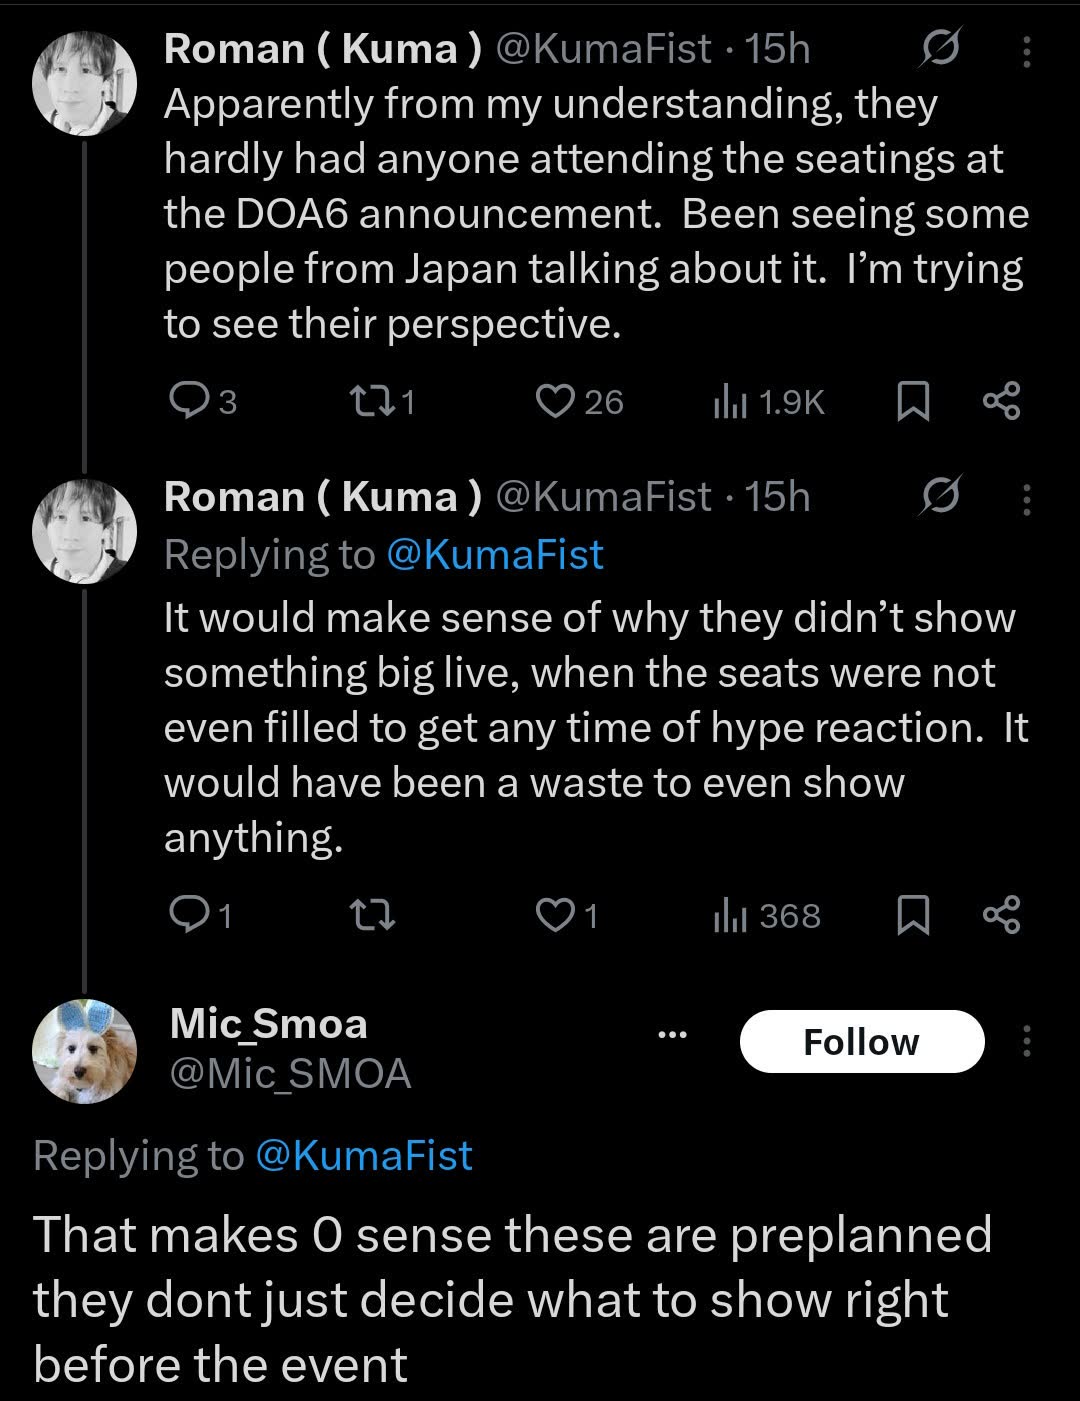The height and width of the screenshot is (1401, 1080).
Task: Like the tweet with 1 like
Action: pyautogui.click(x=567, y=916)
